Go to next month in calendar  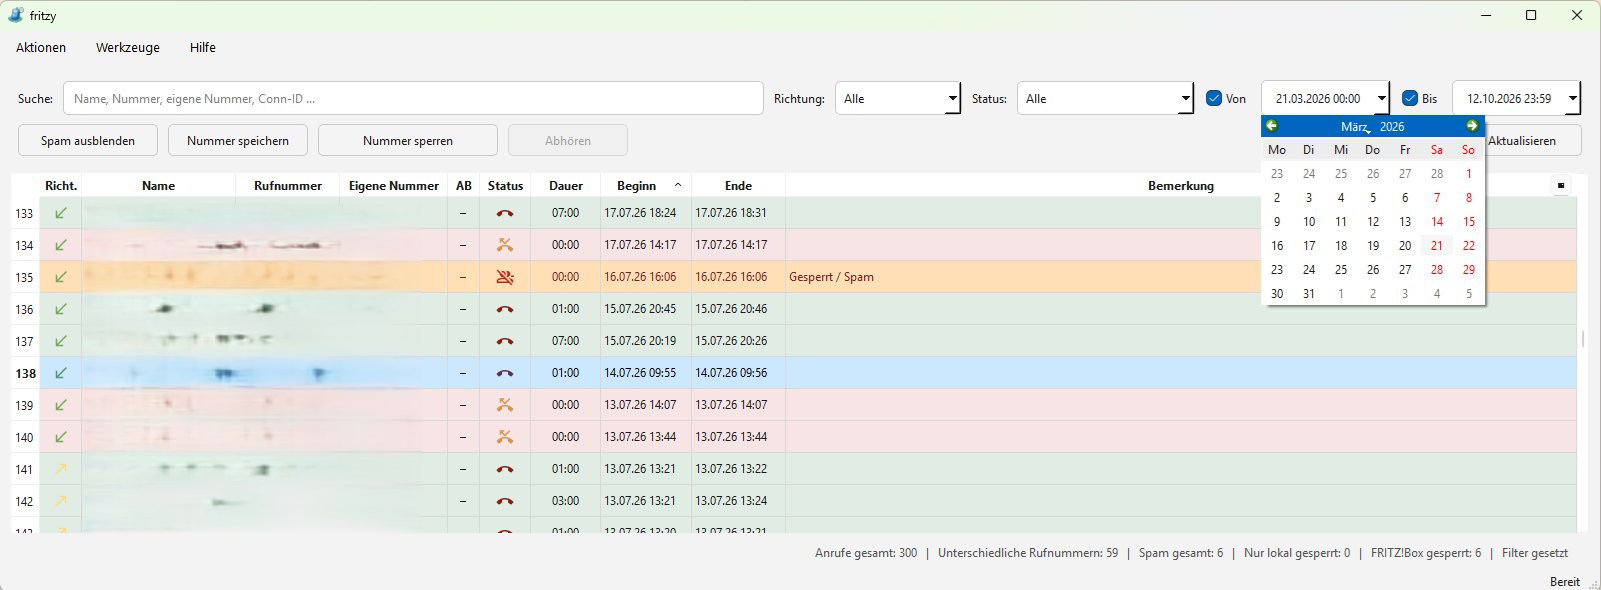pos(1472,126)
